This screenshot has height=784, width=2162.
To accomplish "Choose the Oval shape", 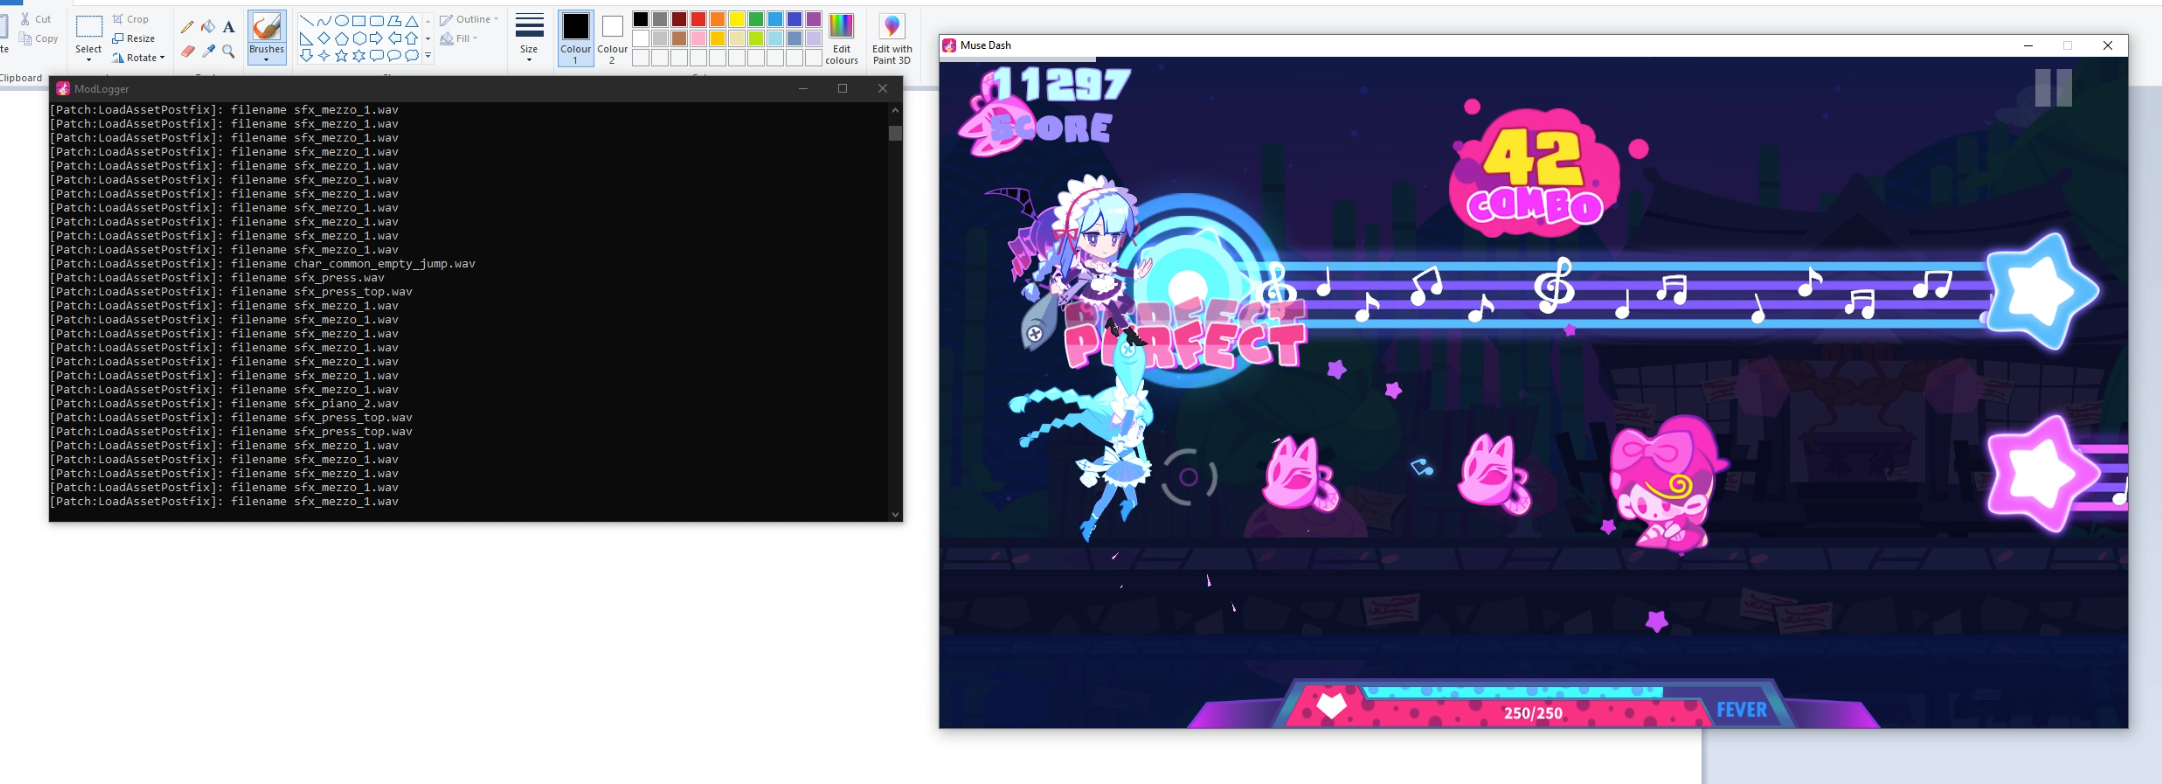I will point(341,21).
